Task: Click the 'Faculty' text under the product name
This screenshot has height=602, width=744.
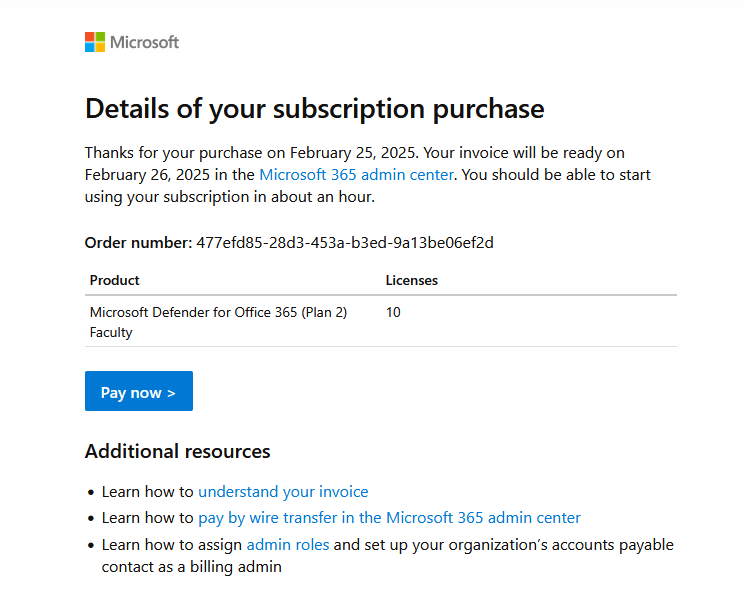Action: click(x=111, y=332)
